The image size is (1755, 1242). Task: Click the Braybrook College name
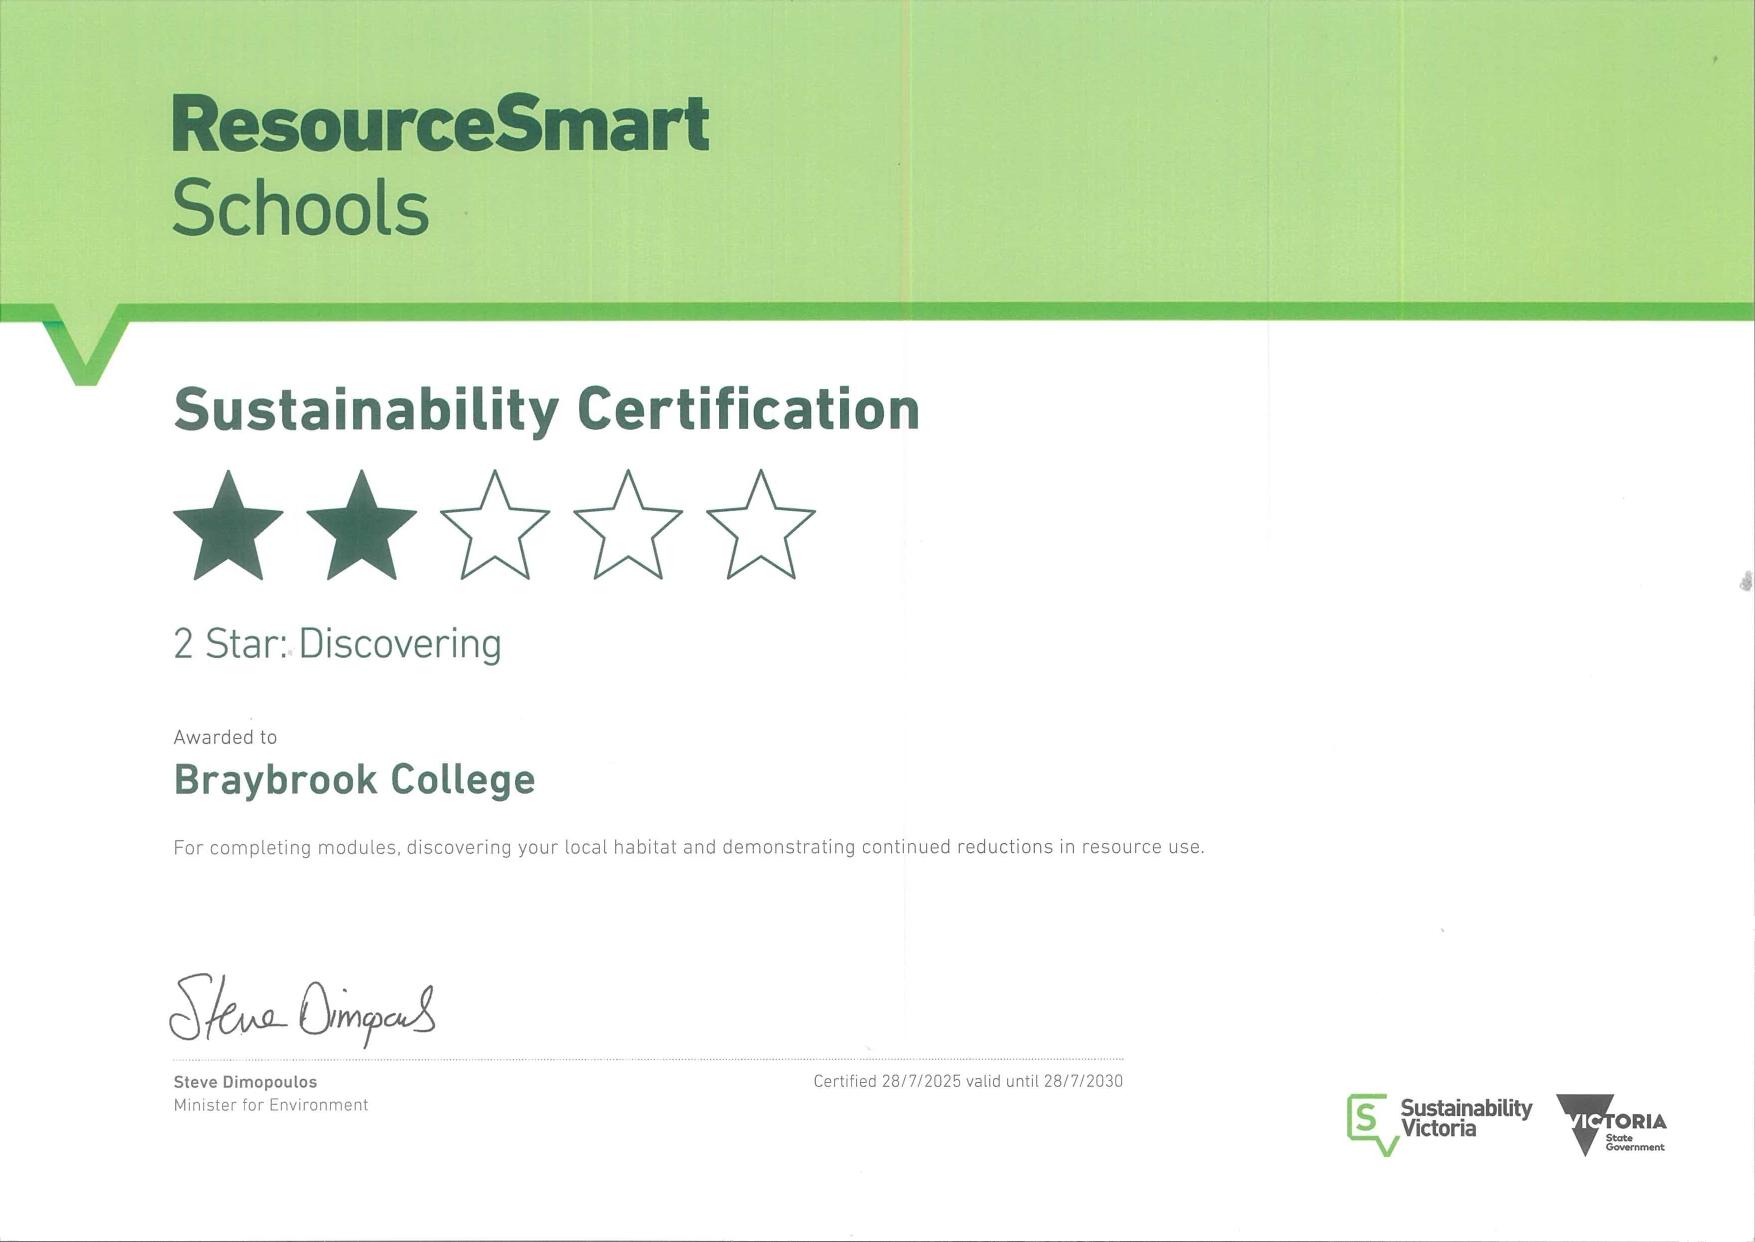click(354, 780)
